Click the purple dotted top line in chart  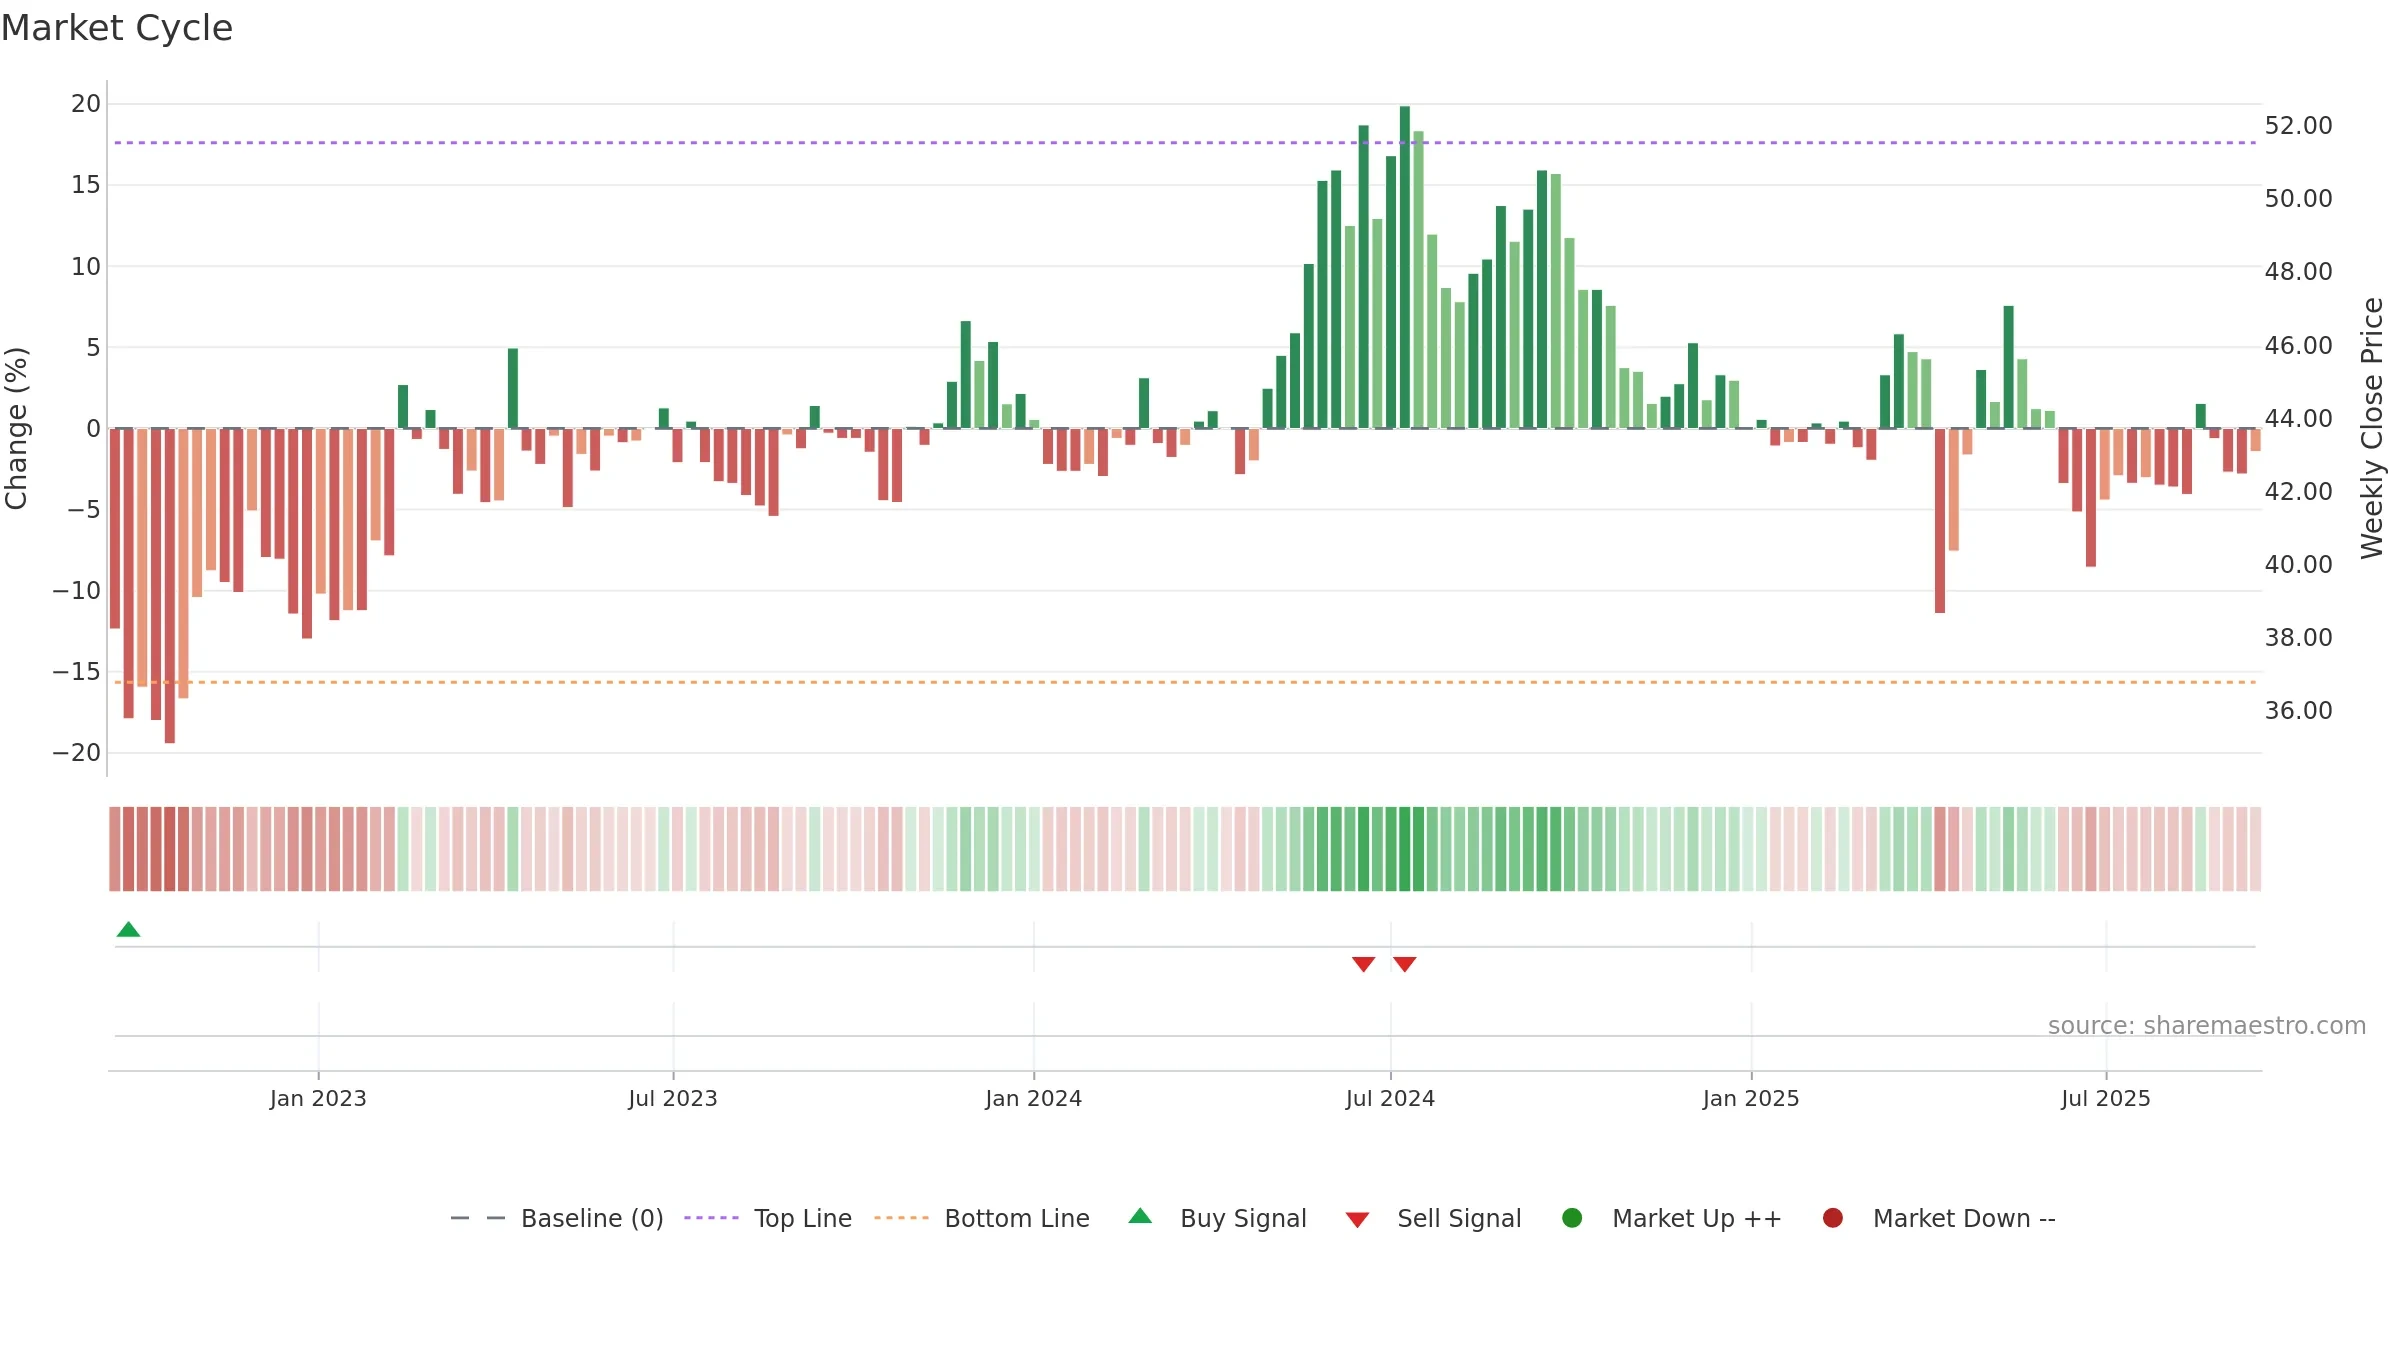point(1185,143)
